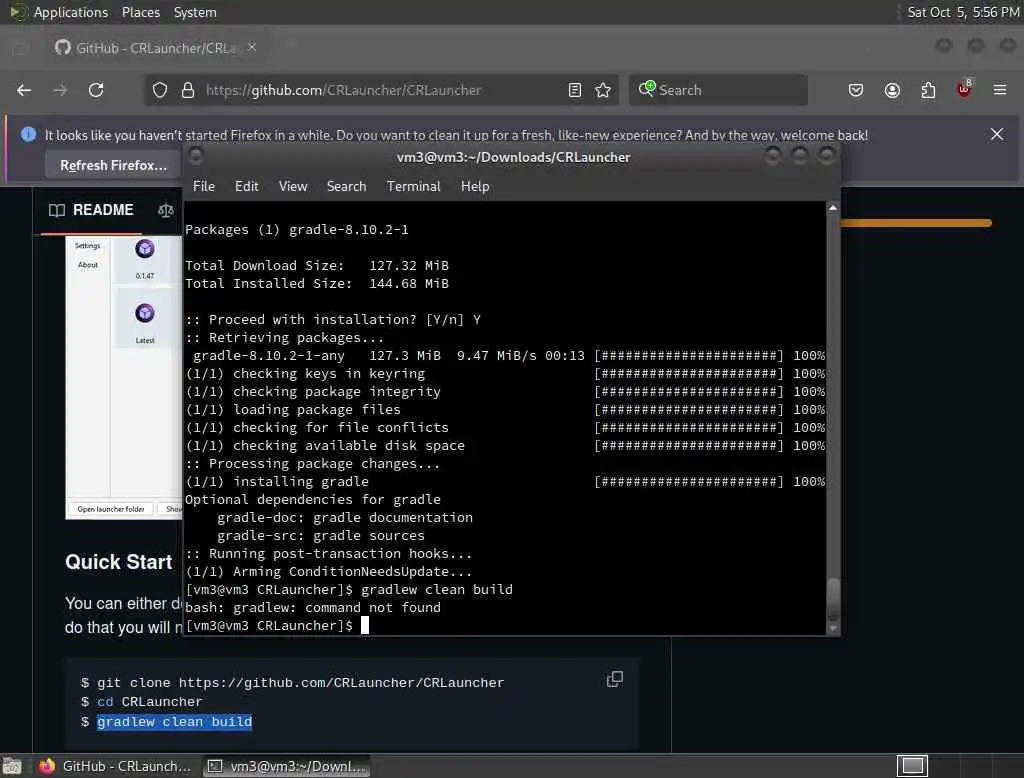Viewport: 1024px width, 778px height.
Task: Click the Firefox forward arrow
Action: point(60,90)
